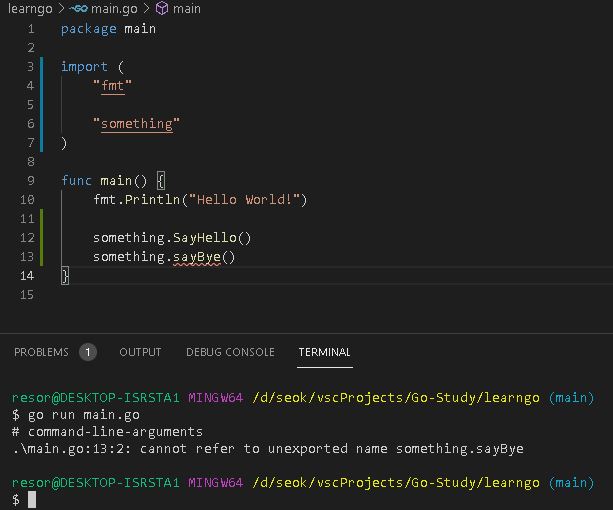The height and width of the screenshot is (510, 613).
Task: Click the func keyword on line 9
Action: [77, 181]
